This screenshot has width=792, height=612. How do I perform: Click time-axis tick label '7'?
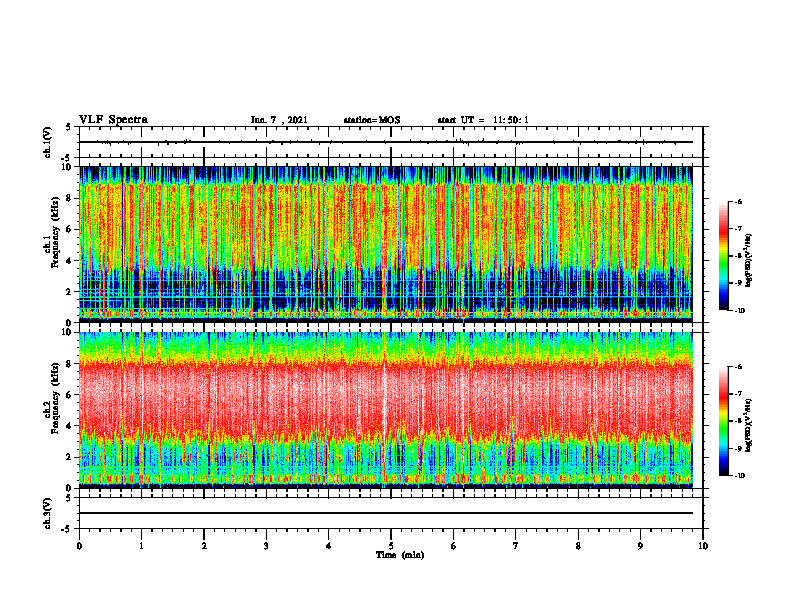(x=516, y=546)
